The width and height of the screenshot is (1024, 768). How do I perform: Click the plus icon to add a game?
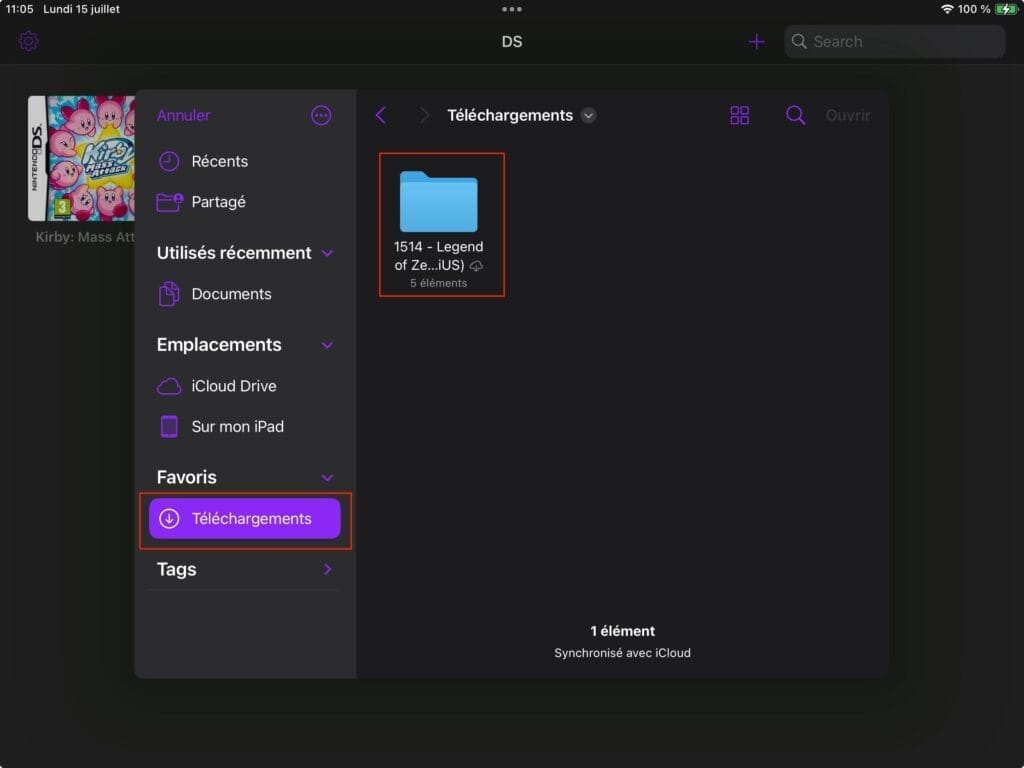click(x=756, y=41)
